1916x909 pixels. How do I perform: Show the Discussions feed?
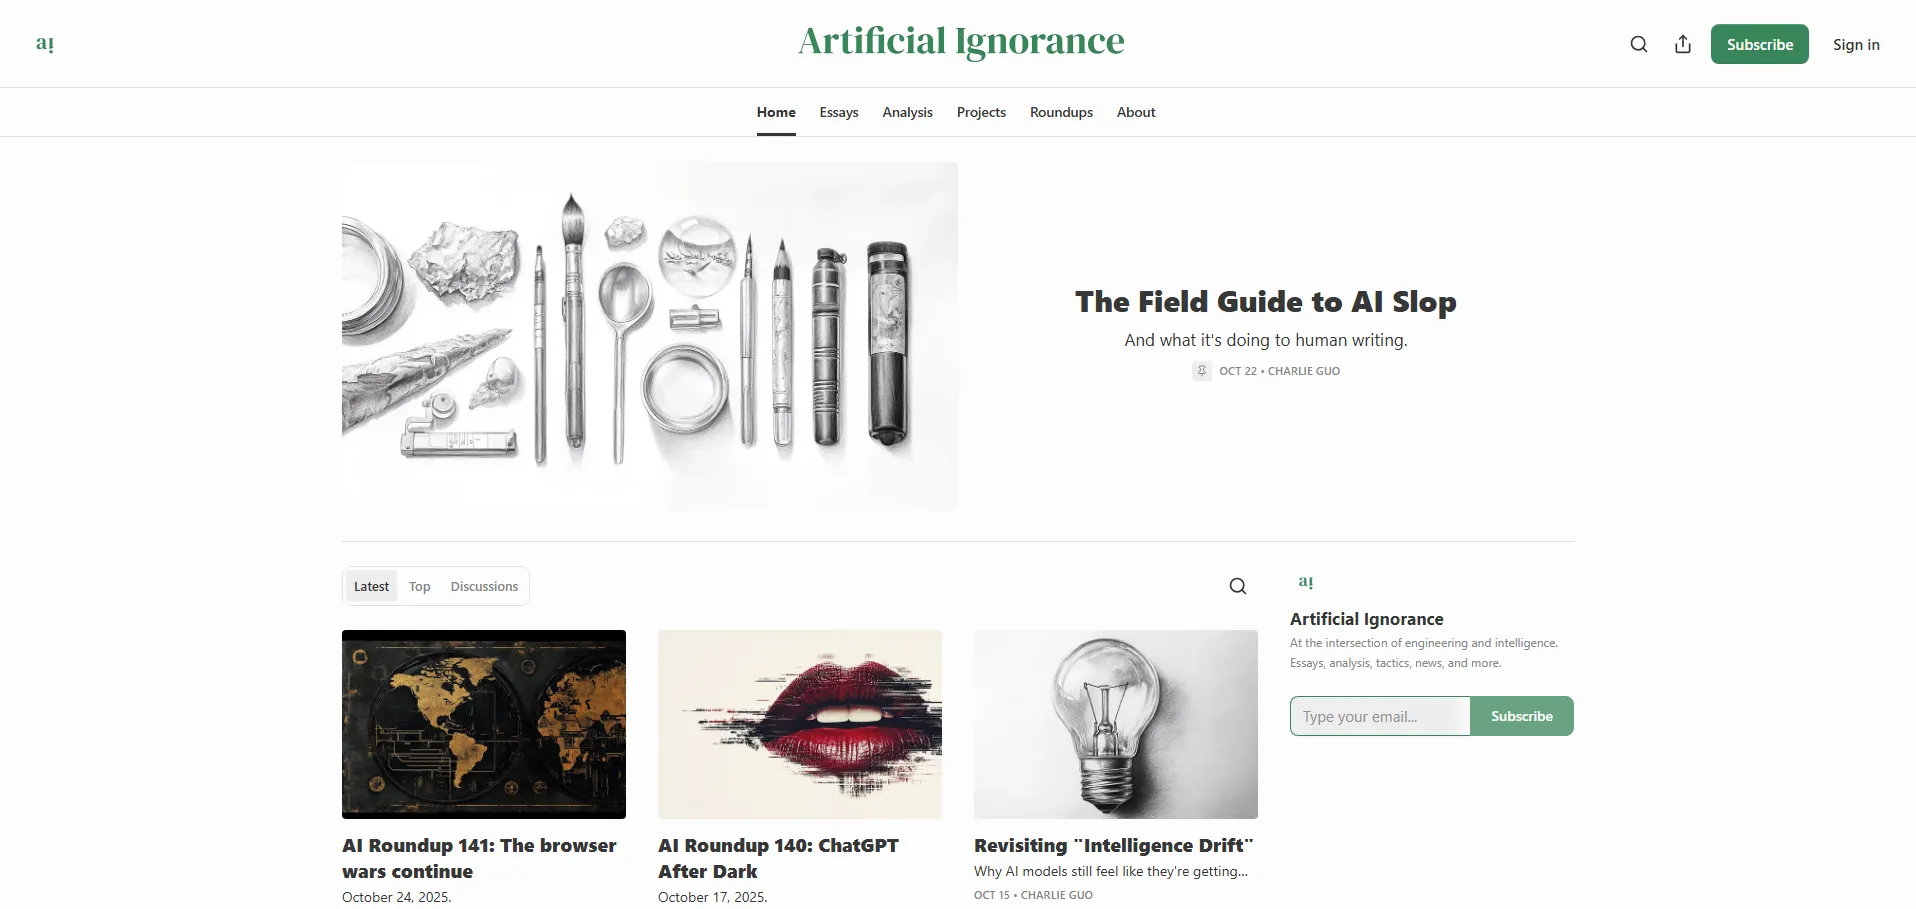[484, 586]
